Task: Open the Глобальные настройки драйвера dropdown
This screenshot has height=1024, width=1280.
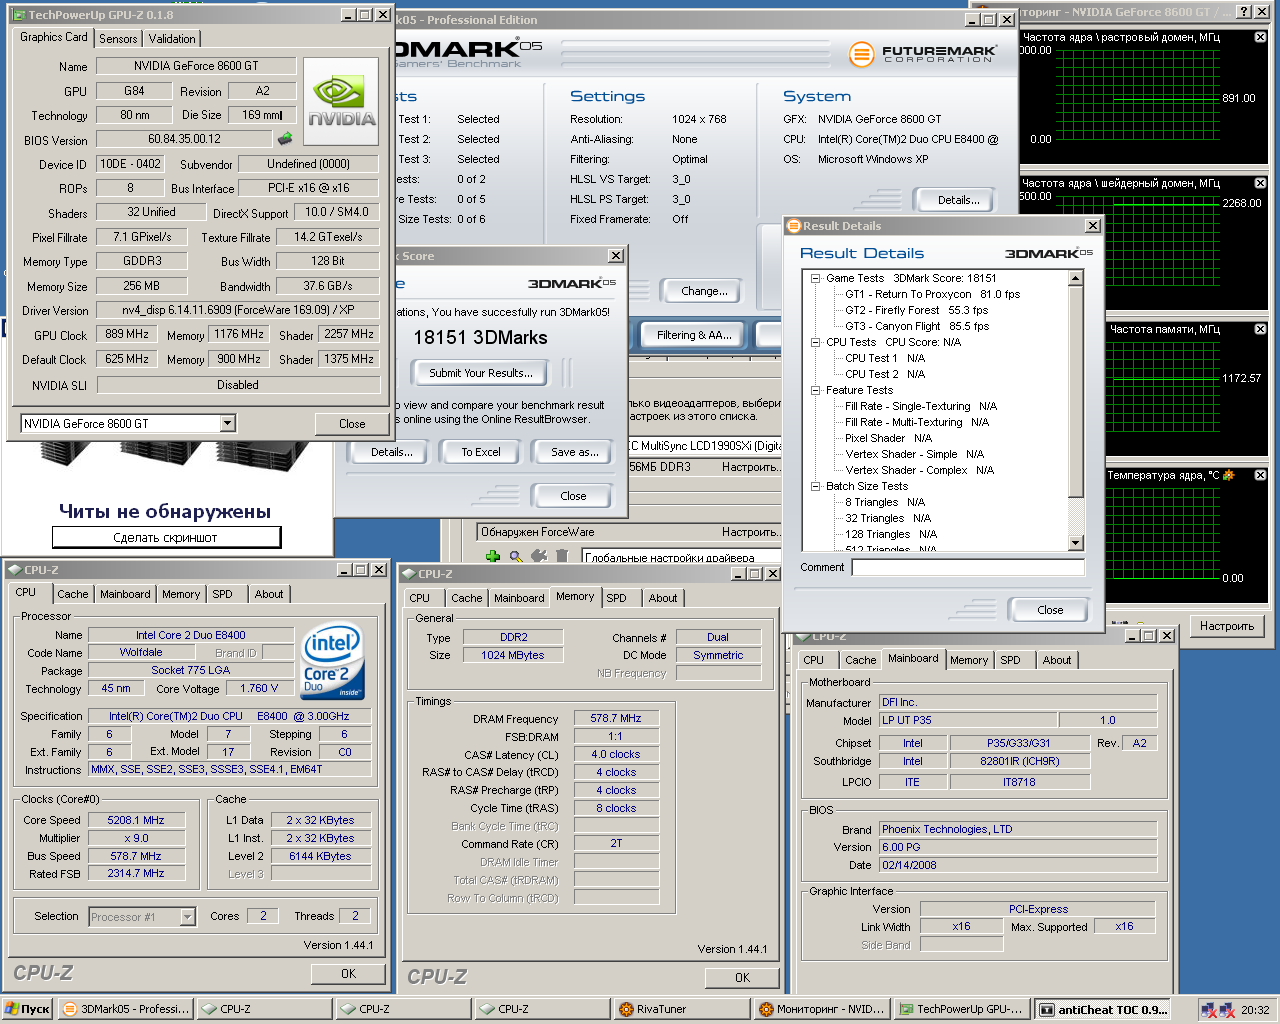Action: point(680,557)
